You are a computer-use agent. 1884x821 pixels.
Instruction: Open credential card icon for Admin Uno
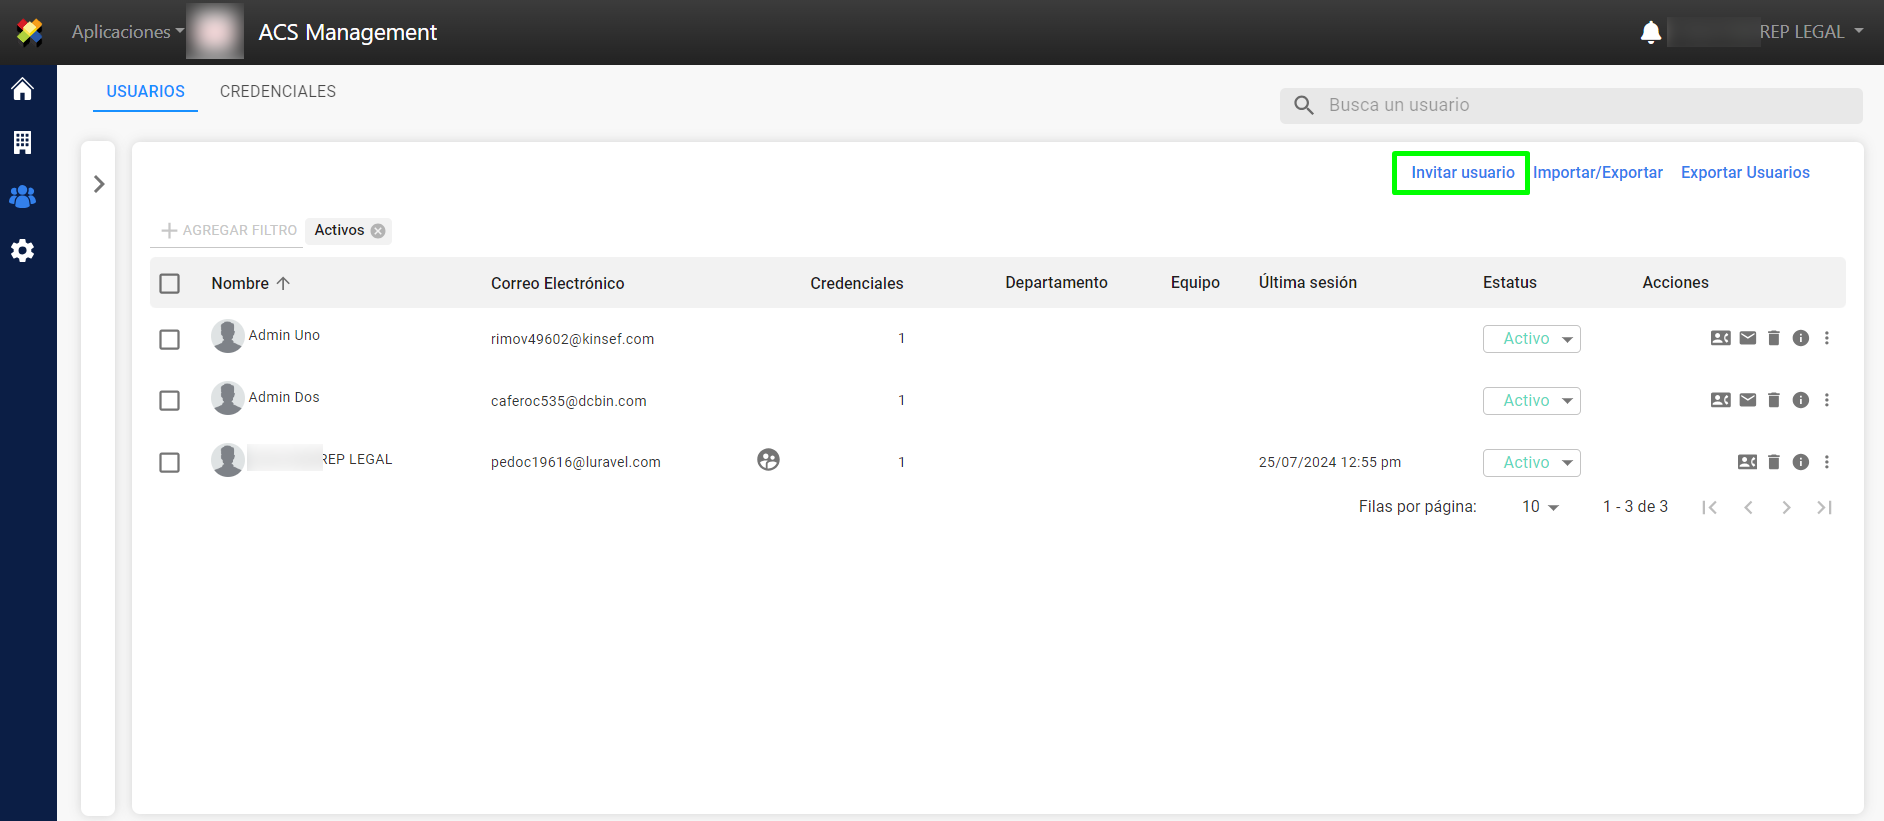pyautogui.click(x=1720, y=338)
